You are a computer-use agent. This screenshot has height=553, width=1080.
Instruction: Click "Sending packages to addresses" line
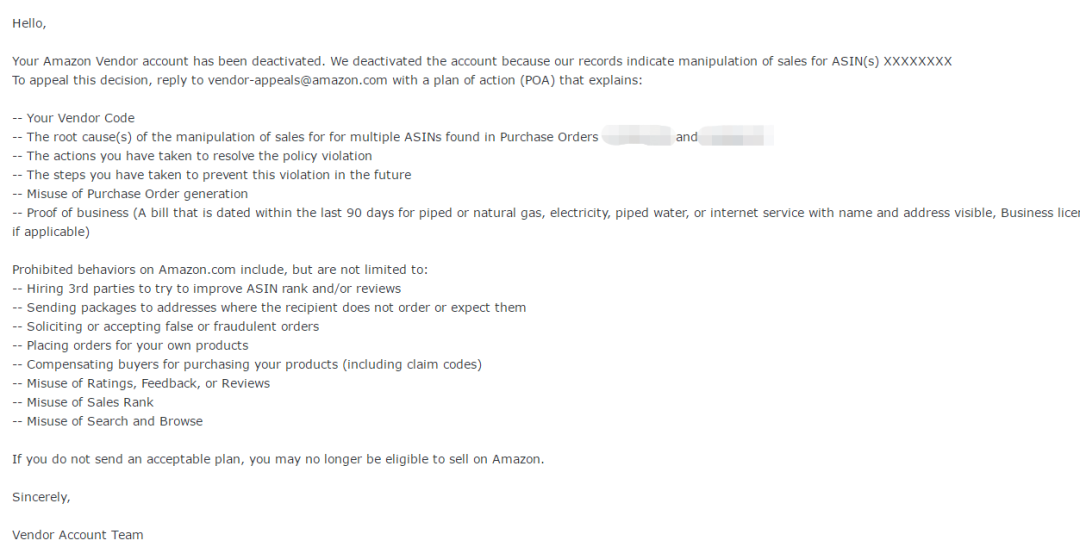pyautogui.click(x=269, y=308)
